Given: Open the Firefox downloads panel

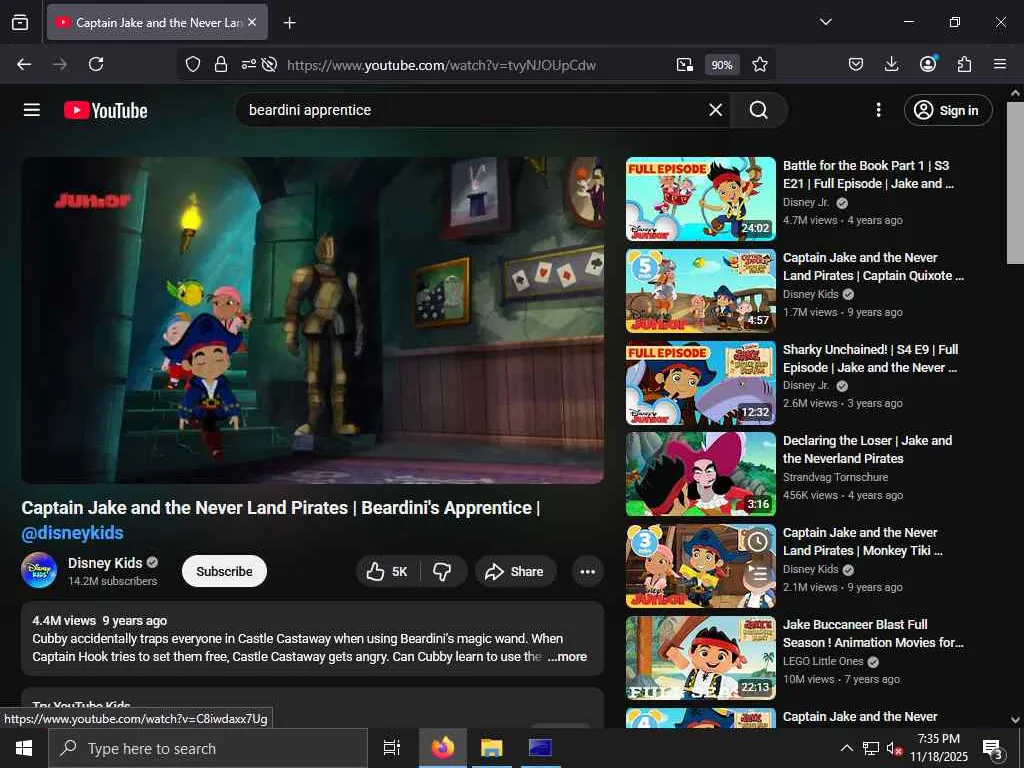Looking at the screenshot, I should 891,64.
